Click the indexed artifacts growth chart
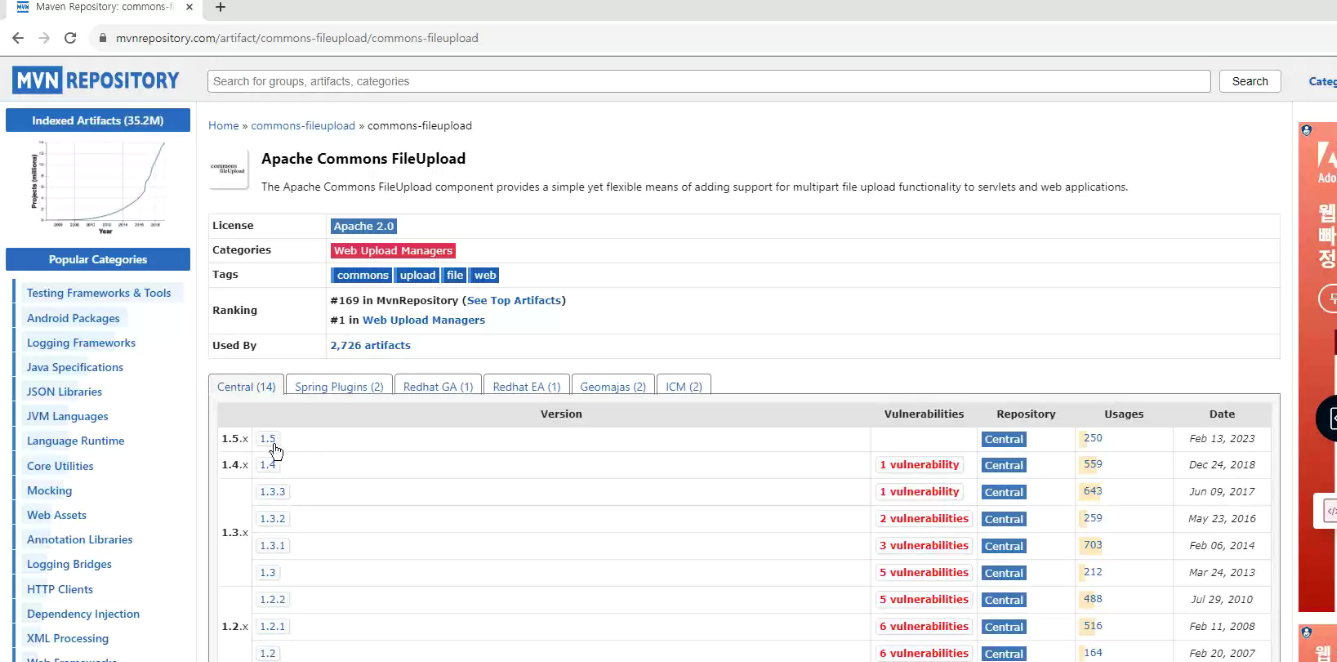Screen dimensions: 1337x662 click(98, 187)
